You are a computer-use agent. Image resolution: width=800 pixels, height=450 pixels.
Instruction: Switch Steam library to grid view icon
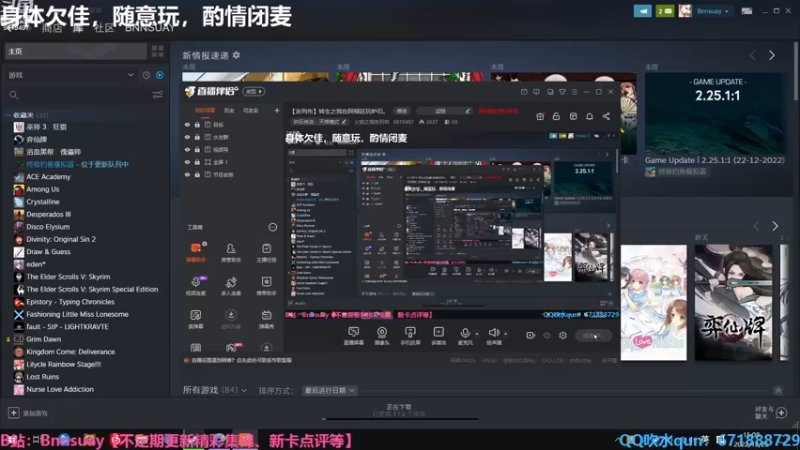tap(158, 51)
